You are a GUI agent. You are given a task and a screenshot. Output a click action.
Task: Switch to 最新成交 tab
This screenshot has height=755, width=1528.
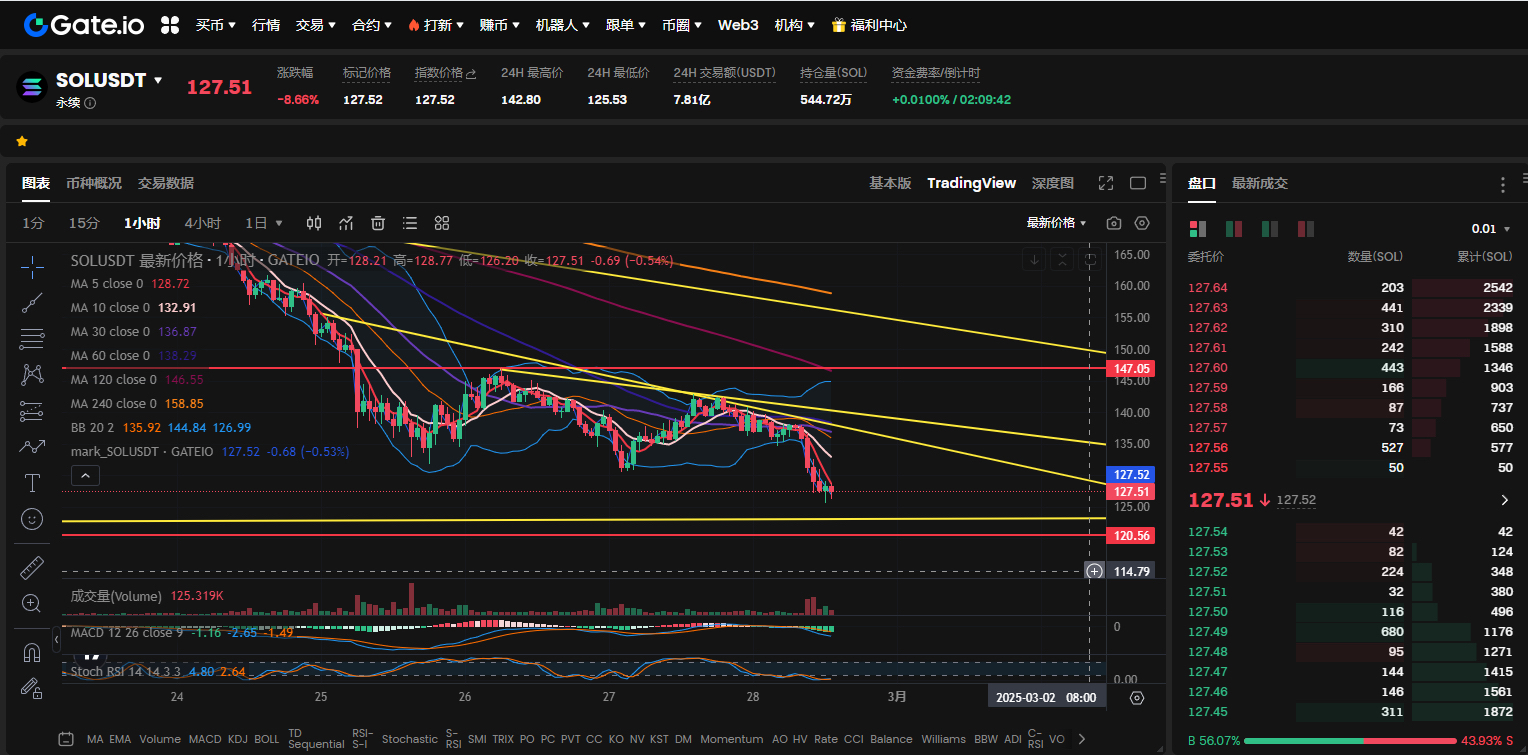click(x=1260, y=183)
